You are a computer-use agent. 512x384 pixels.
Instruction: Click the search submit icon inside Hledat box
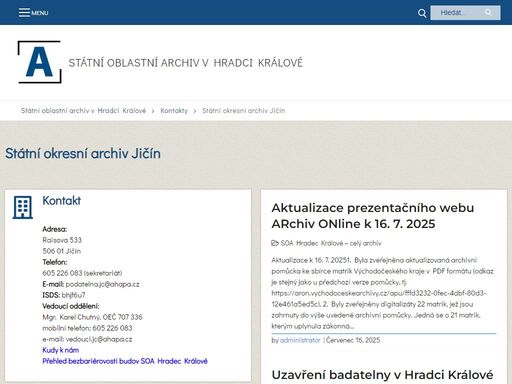tap(488, 13)
